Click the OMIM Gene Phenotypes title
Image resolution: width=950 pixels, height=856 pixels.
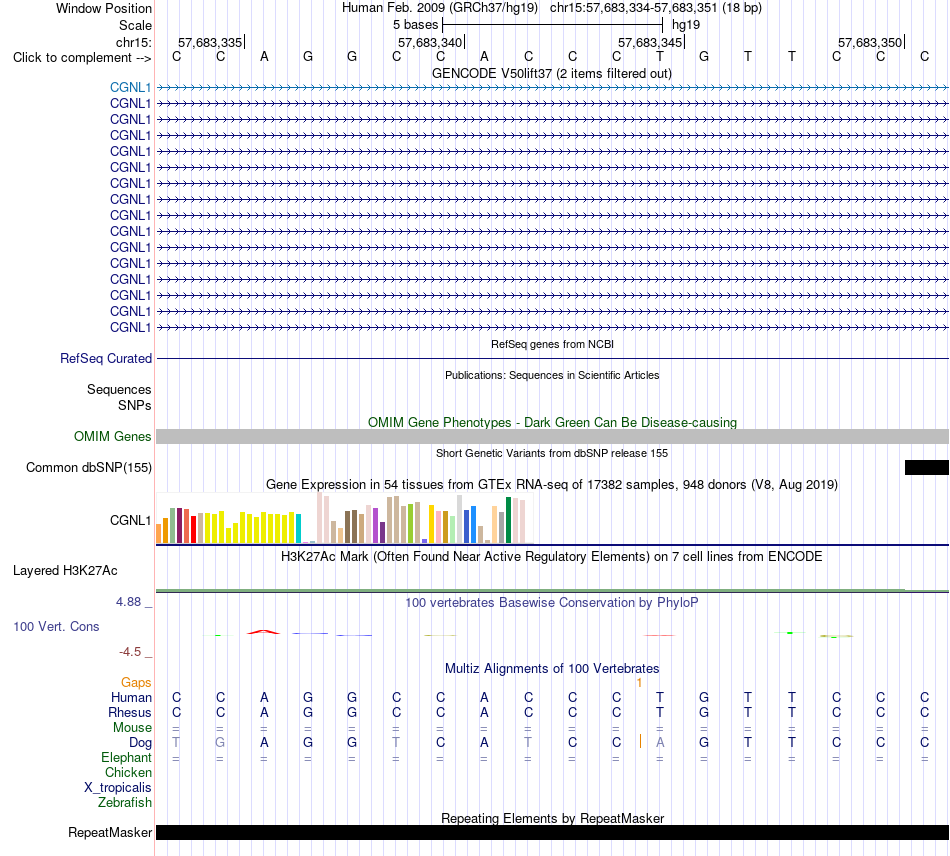point(552,422)
